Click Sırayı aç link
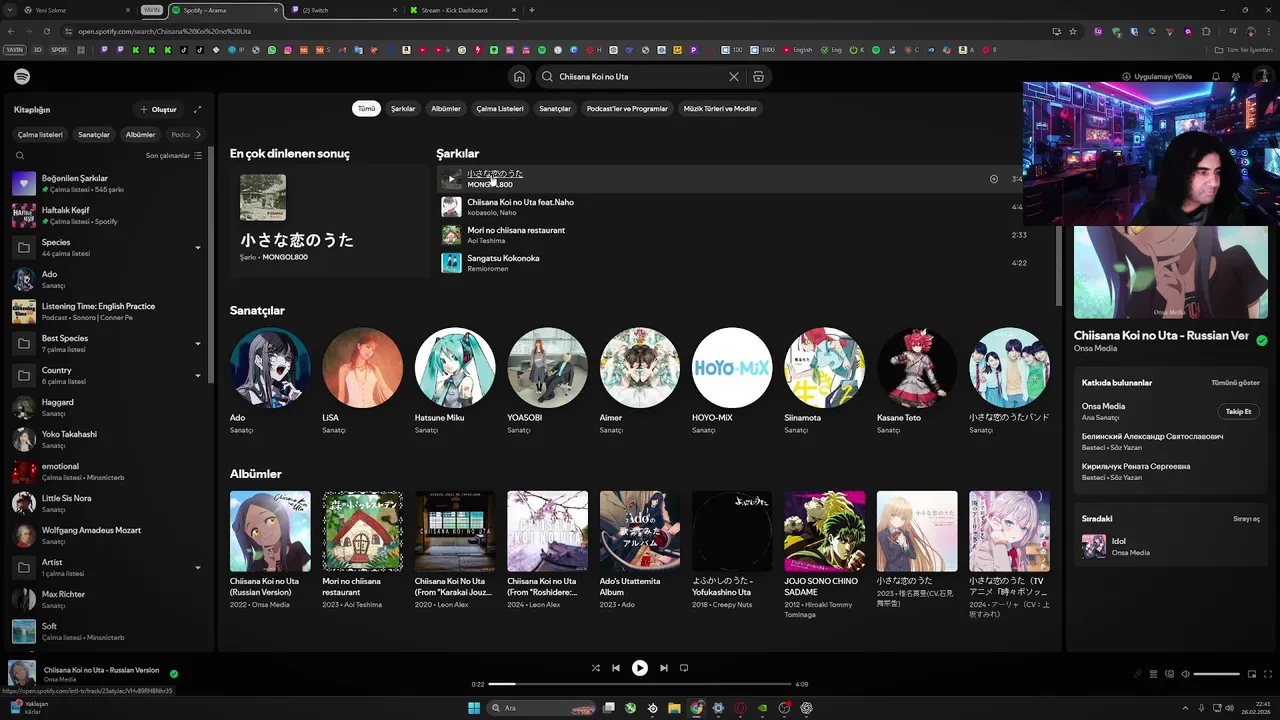This screenshot has height=720, width=1280. (x=1246, y=519)
